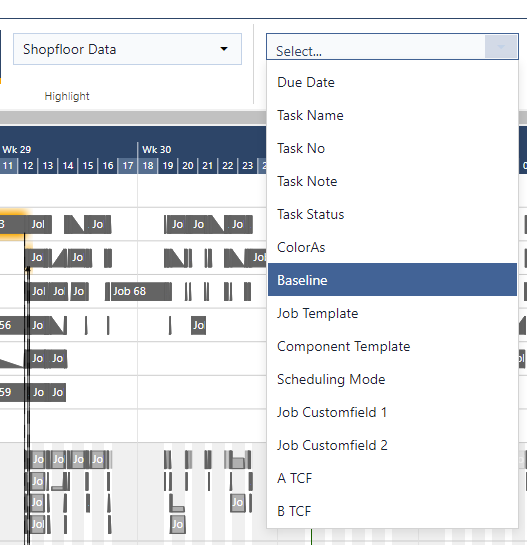Image resolution: width=527 pixels, height=545 pixels.
Task: Select A TCF option
Action: click(x=392, y=478)
